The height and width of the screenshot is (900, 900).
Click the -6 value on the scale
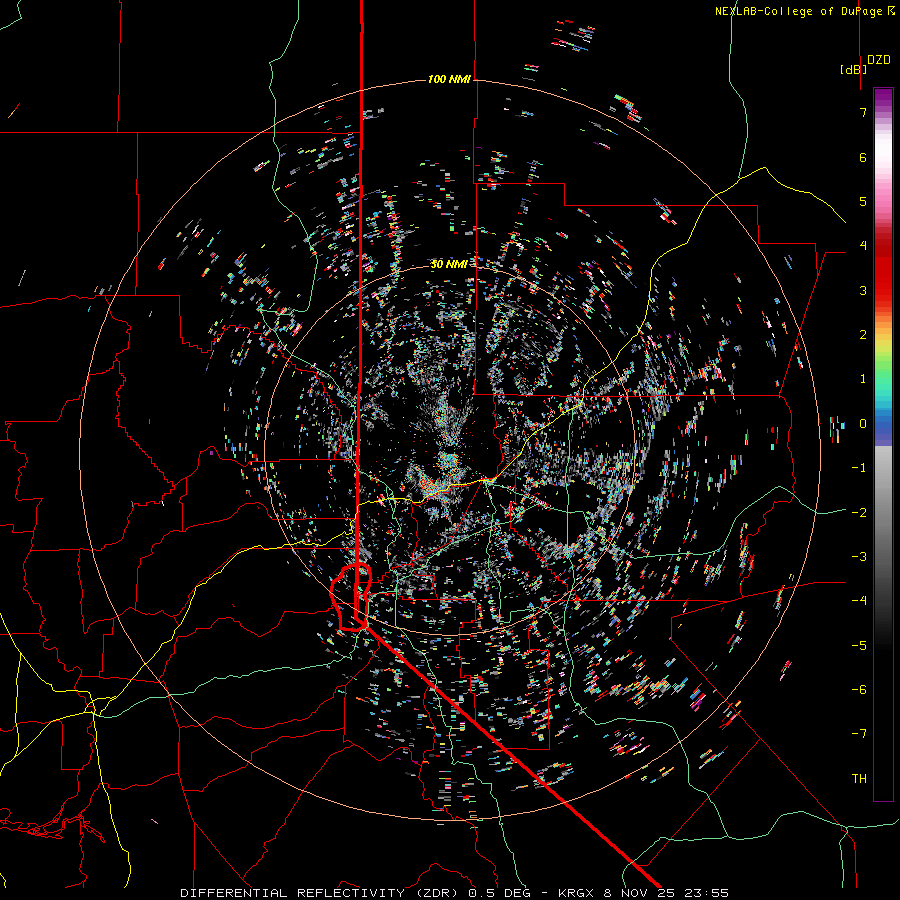859,690
